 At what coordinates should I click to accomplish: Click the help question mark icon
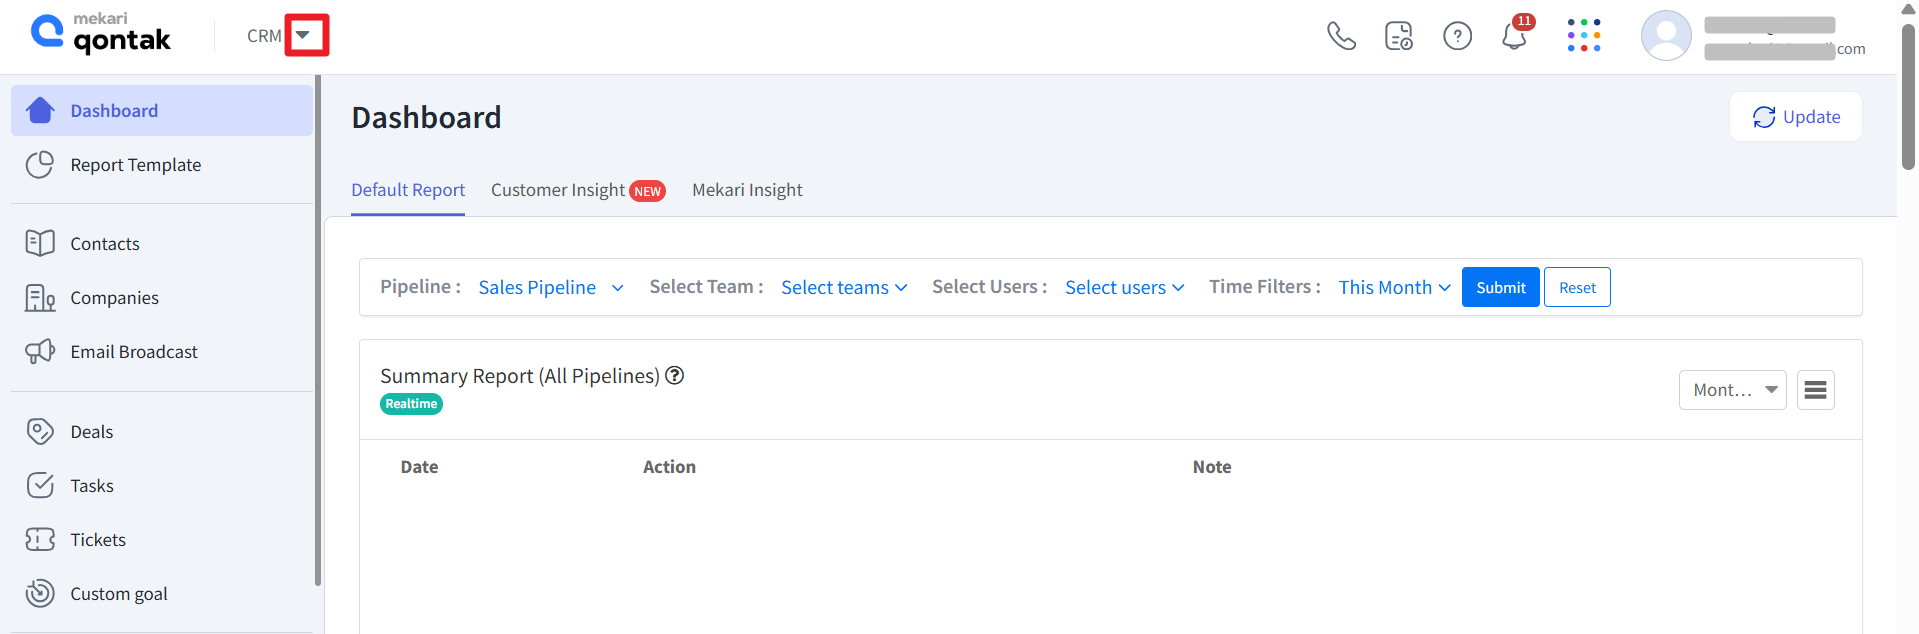[x=1457, y=37]
